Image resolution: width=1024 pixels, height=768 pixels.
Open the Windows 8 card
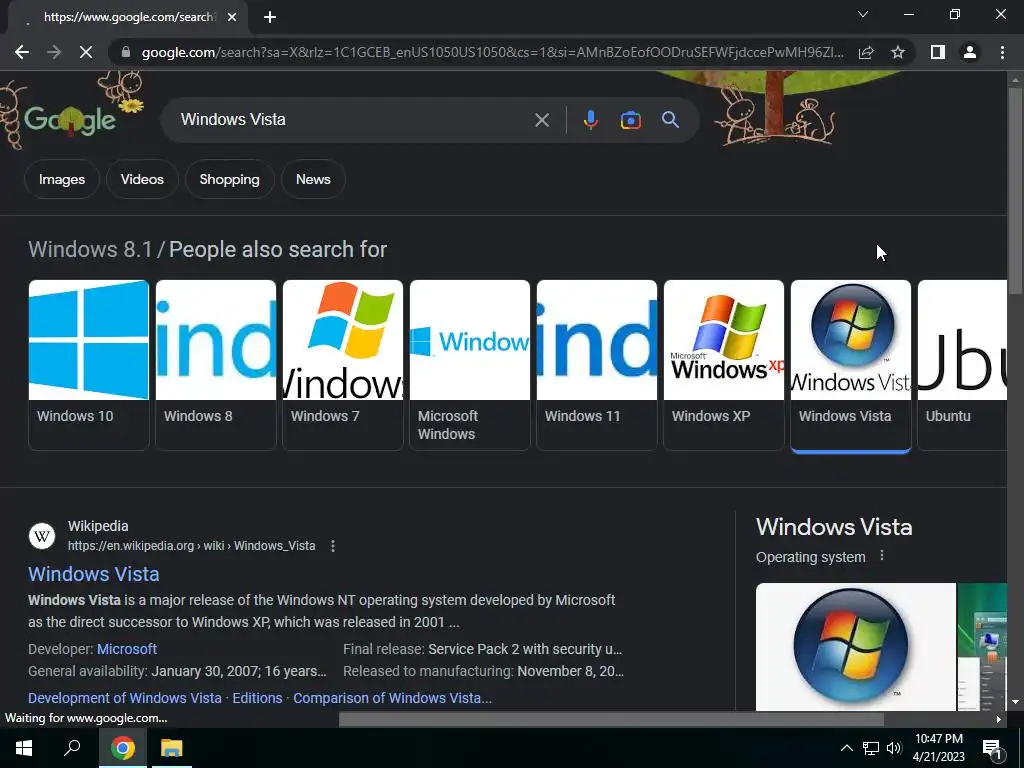[x=216, y=365]
